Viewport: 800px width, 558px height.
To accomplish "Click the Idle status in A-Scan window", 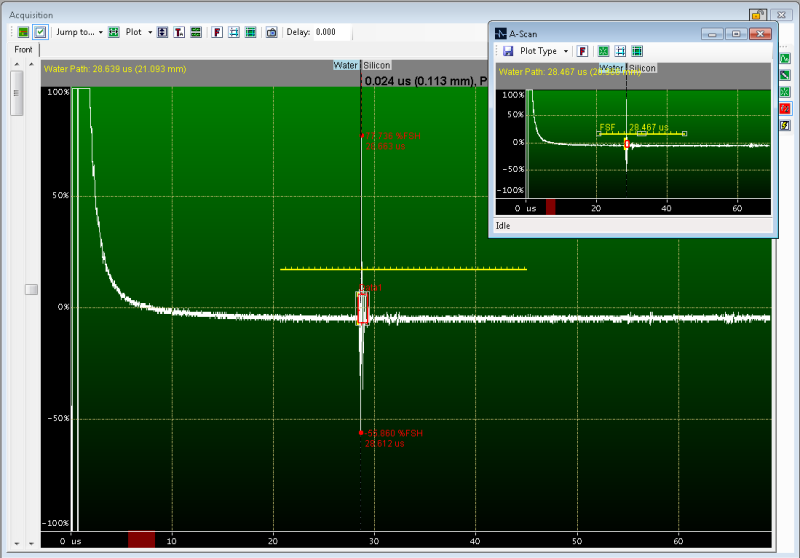I will (503, 226).
